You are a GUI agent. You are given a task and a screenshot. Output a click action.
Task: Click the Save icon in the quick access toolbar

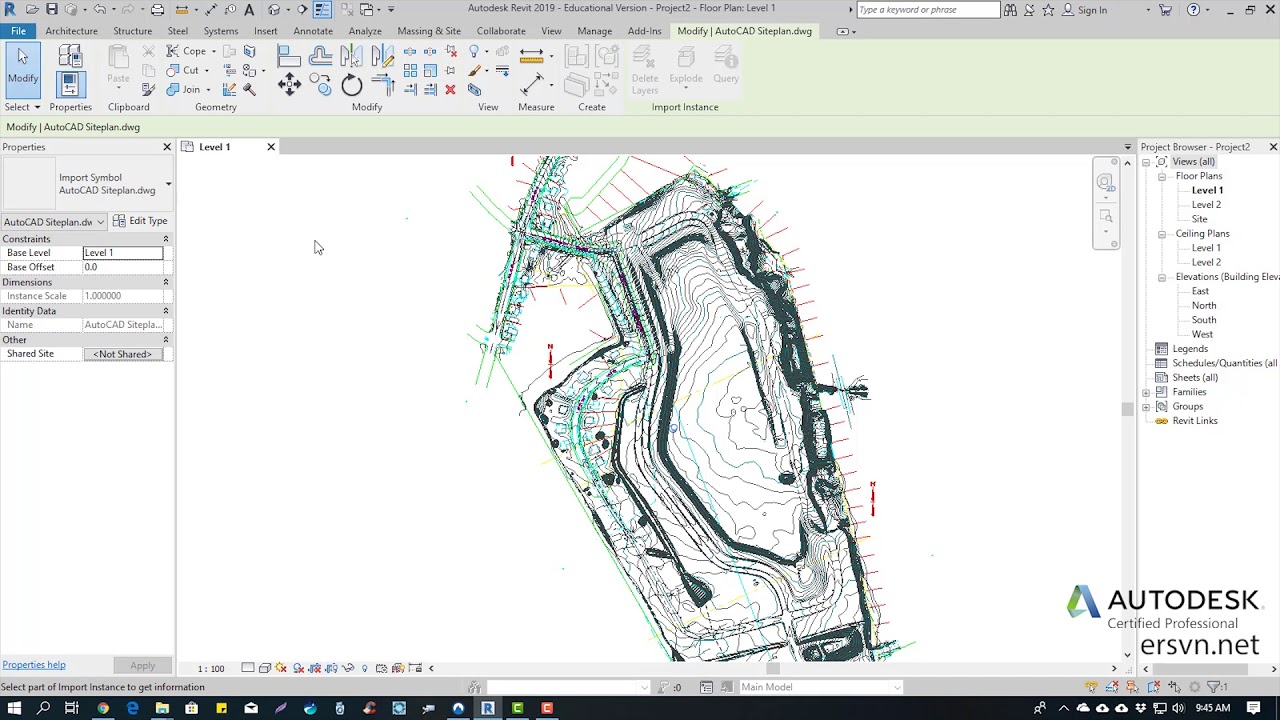52,10
